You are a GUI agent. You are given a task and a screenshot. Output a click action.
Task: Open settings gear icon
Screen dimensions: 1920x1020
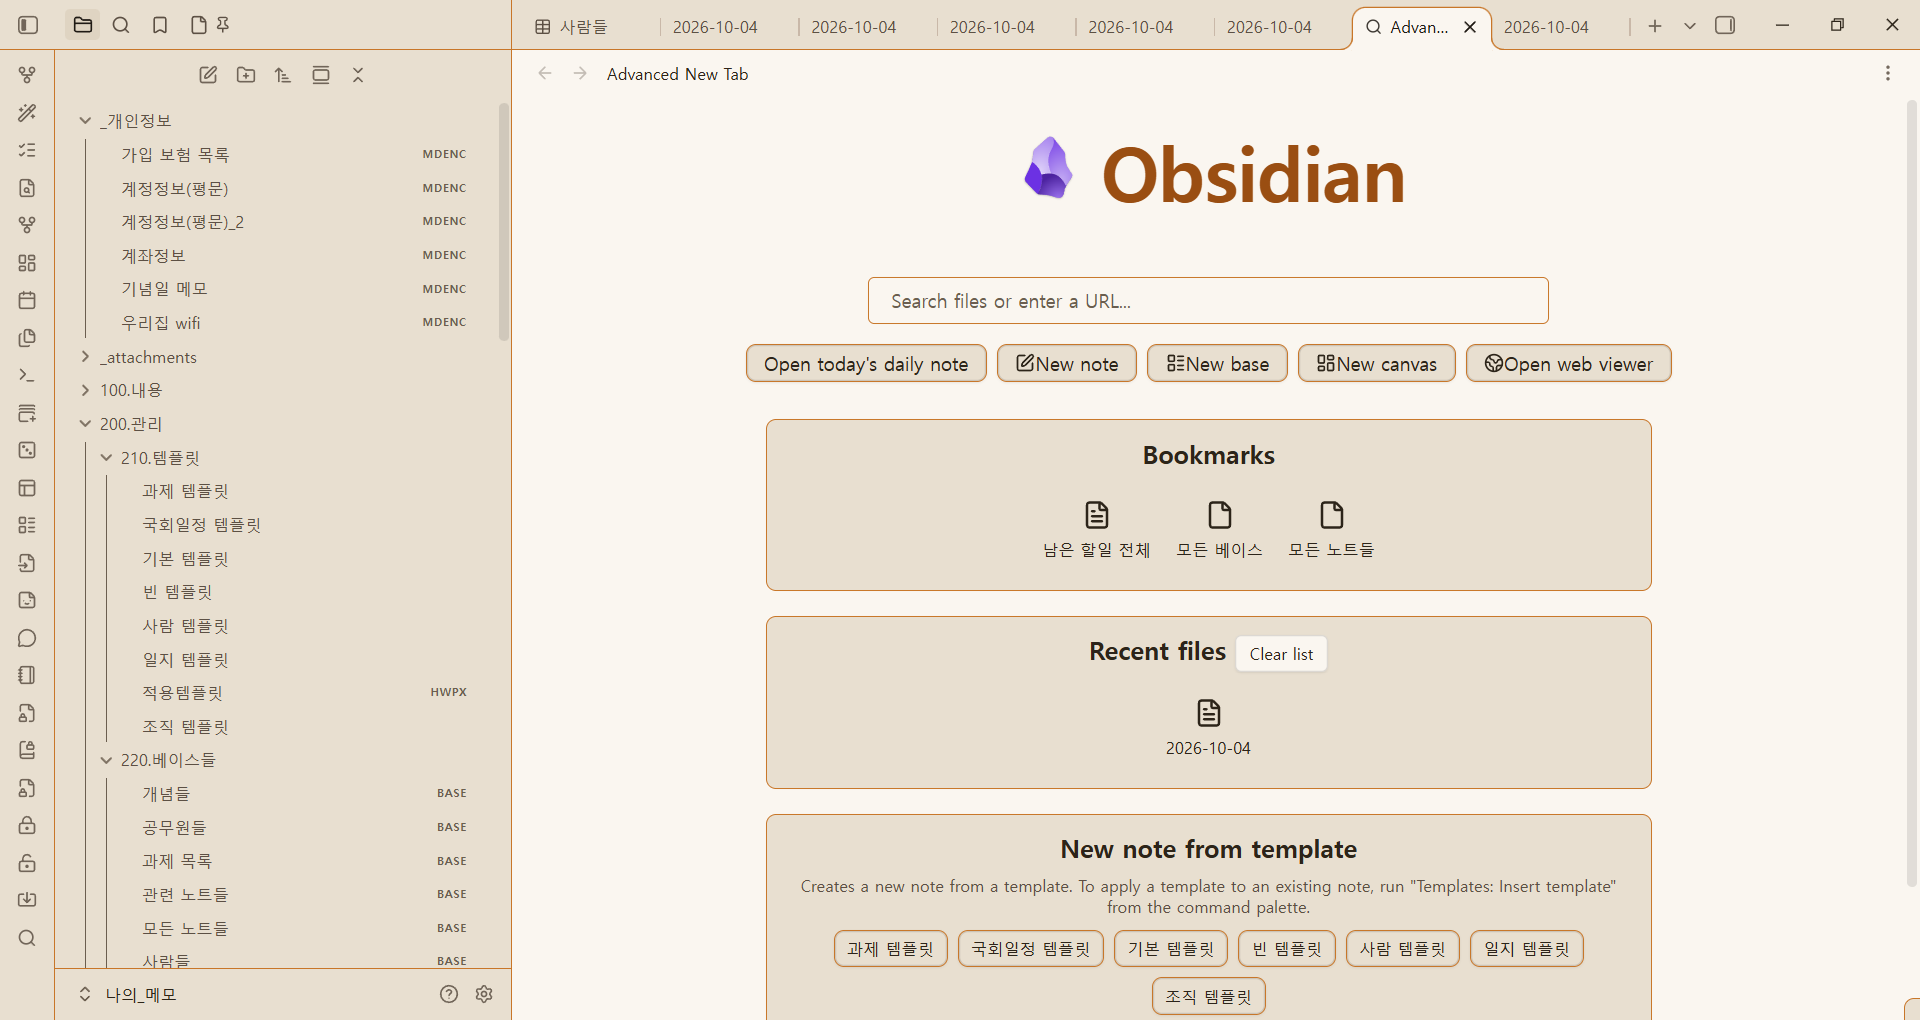point(485,994)
